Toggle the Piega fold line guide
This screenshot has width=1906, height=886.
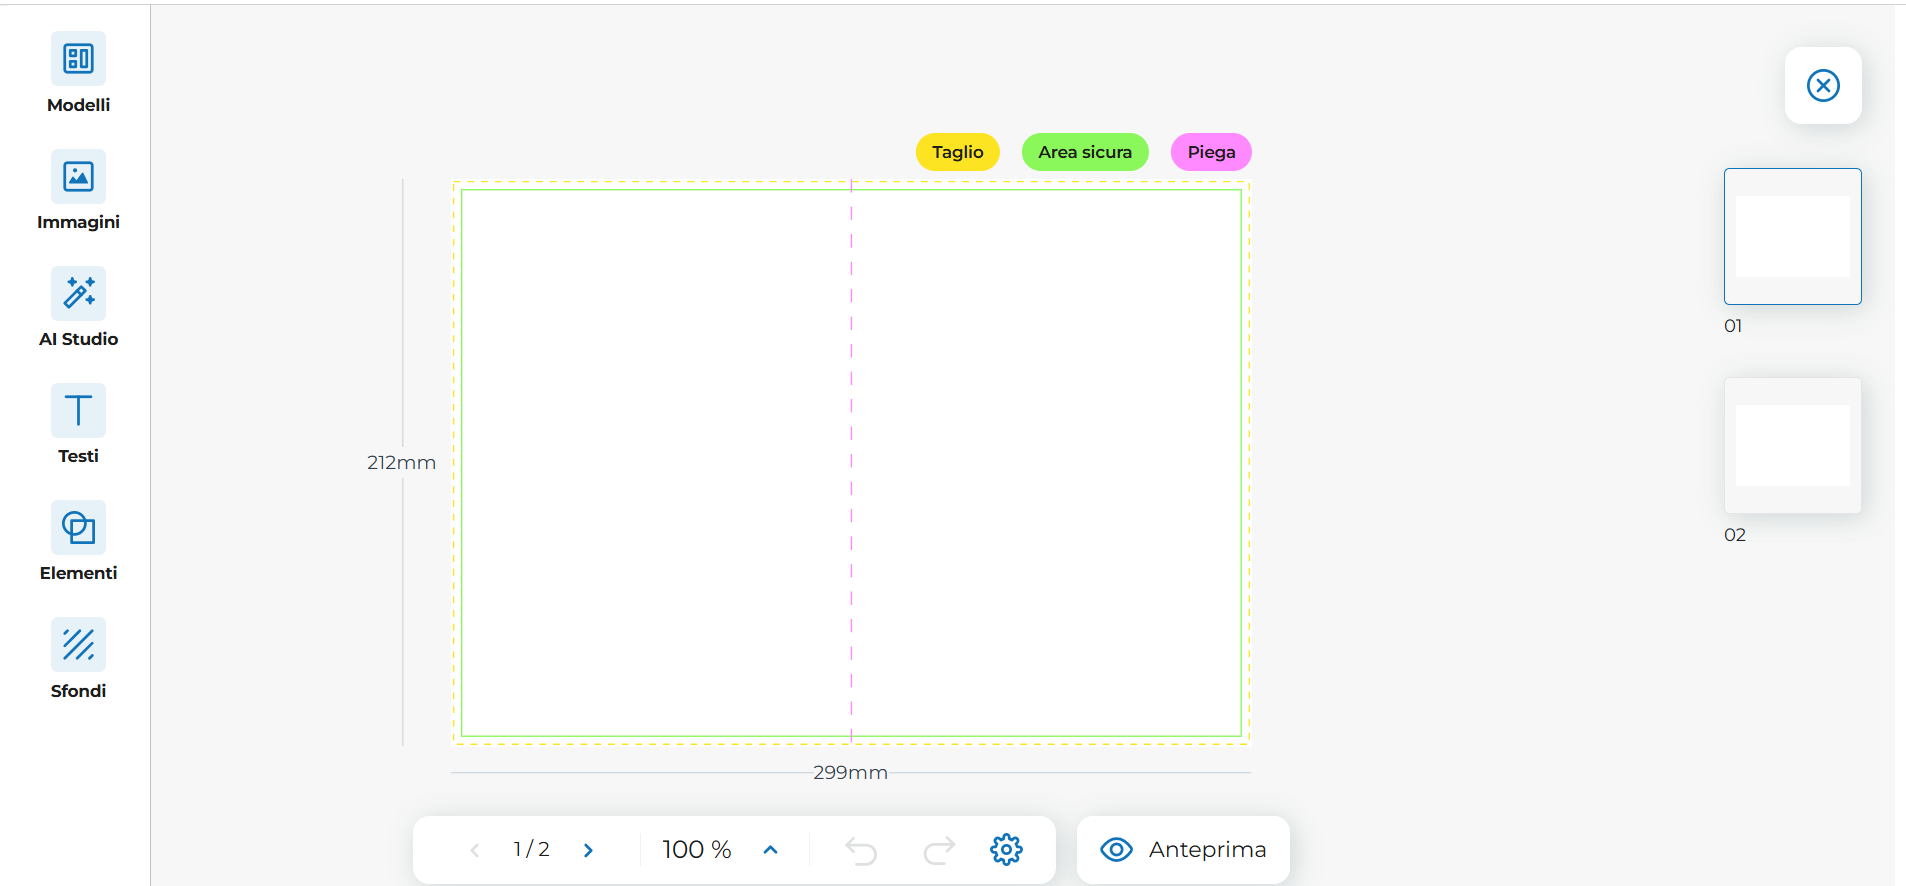1211,152
